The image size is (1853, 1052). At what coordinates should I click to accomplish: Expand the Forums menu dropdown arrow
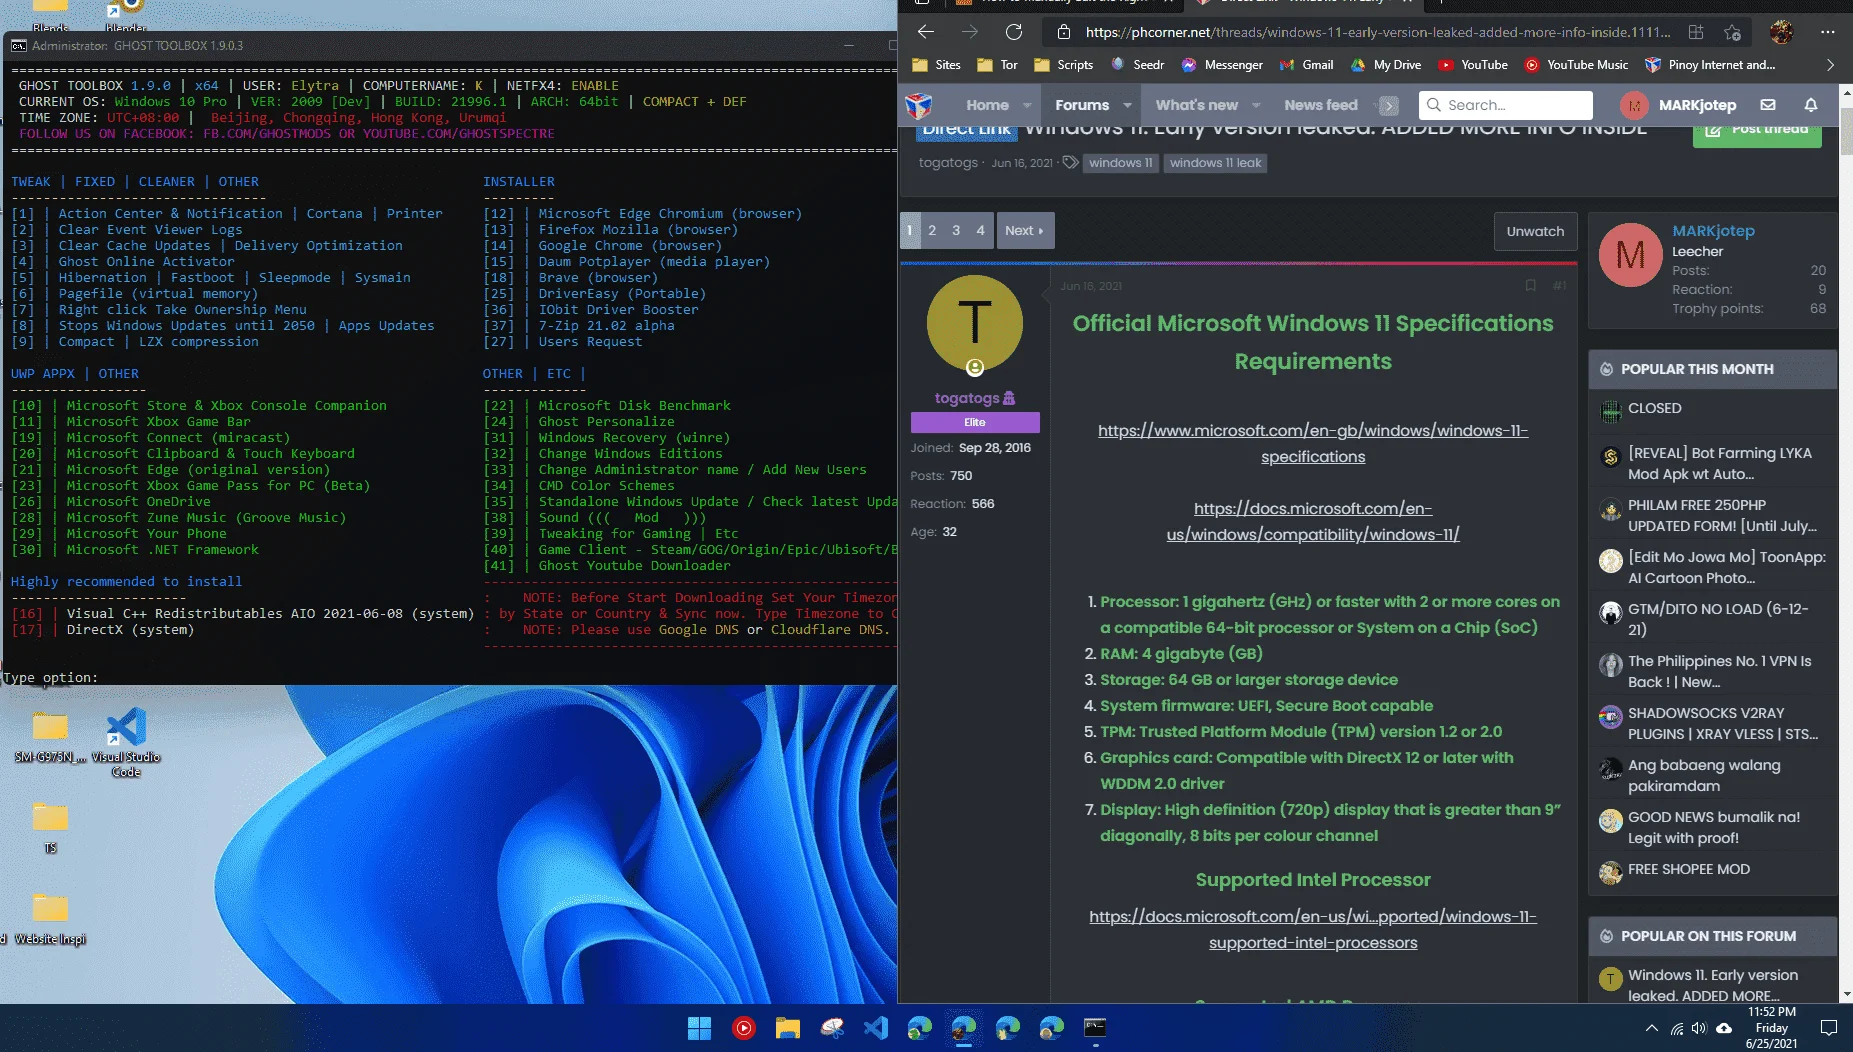[1128, 105]
